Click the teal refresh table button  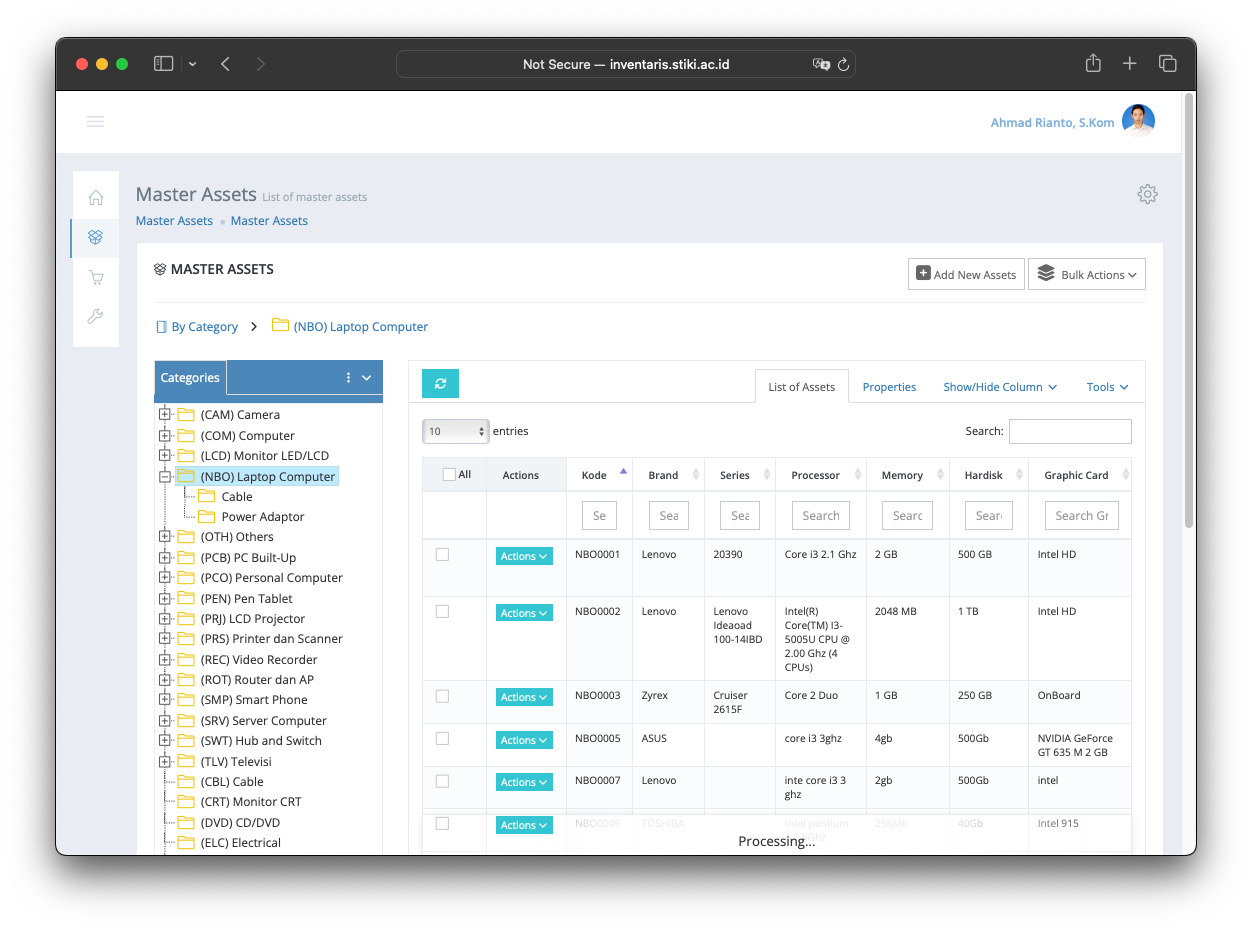click(x=440, y=384)
